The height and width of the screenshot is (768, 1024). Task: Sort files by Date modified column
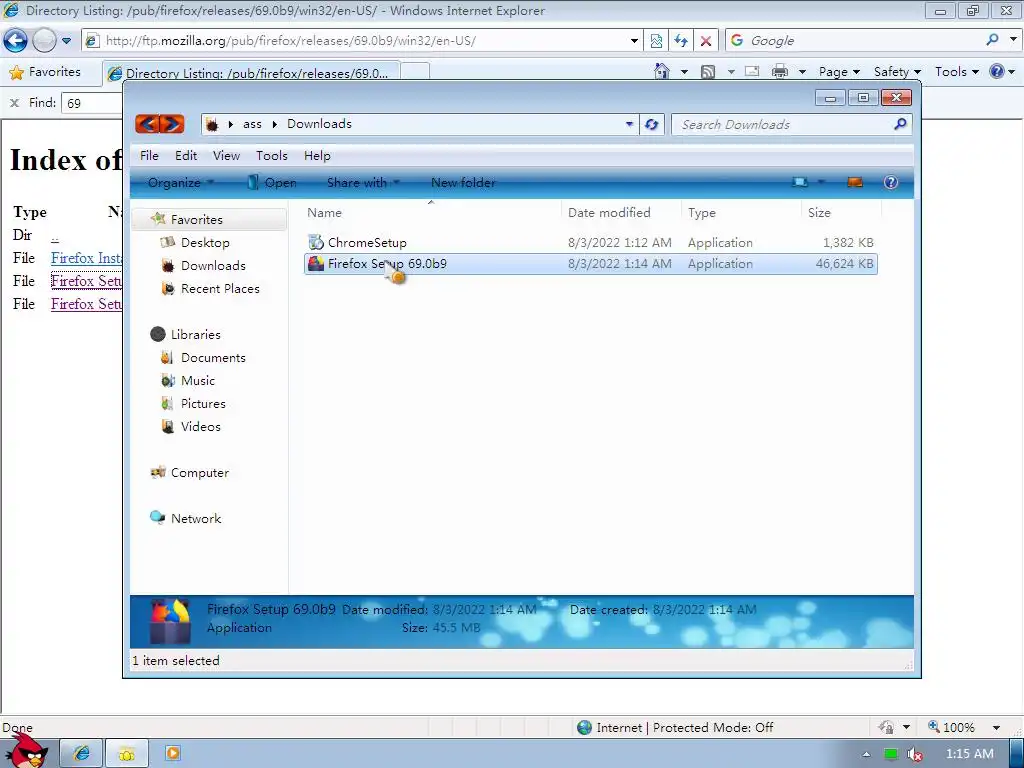(x=609, y=212)
